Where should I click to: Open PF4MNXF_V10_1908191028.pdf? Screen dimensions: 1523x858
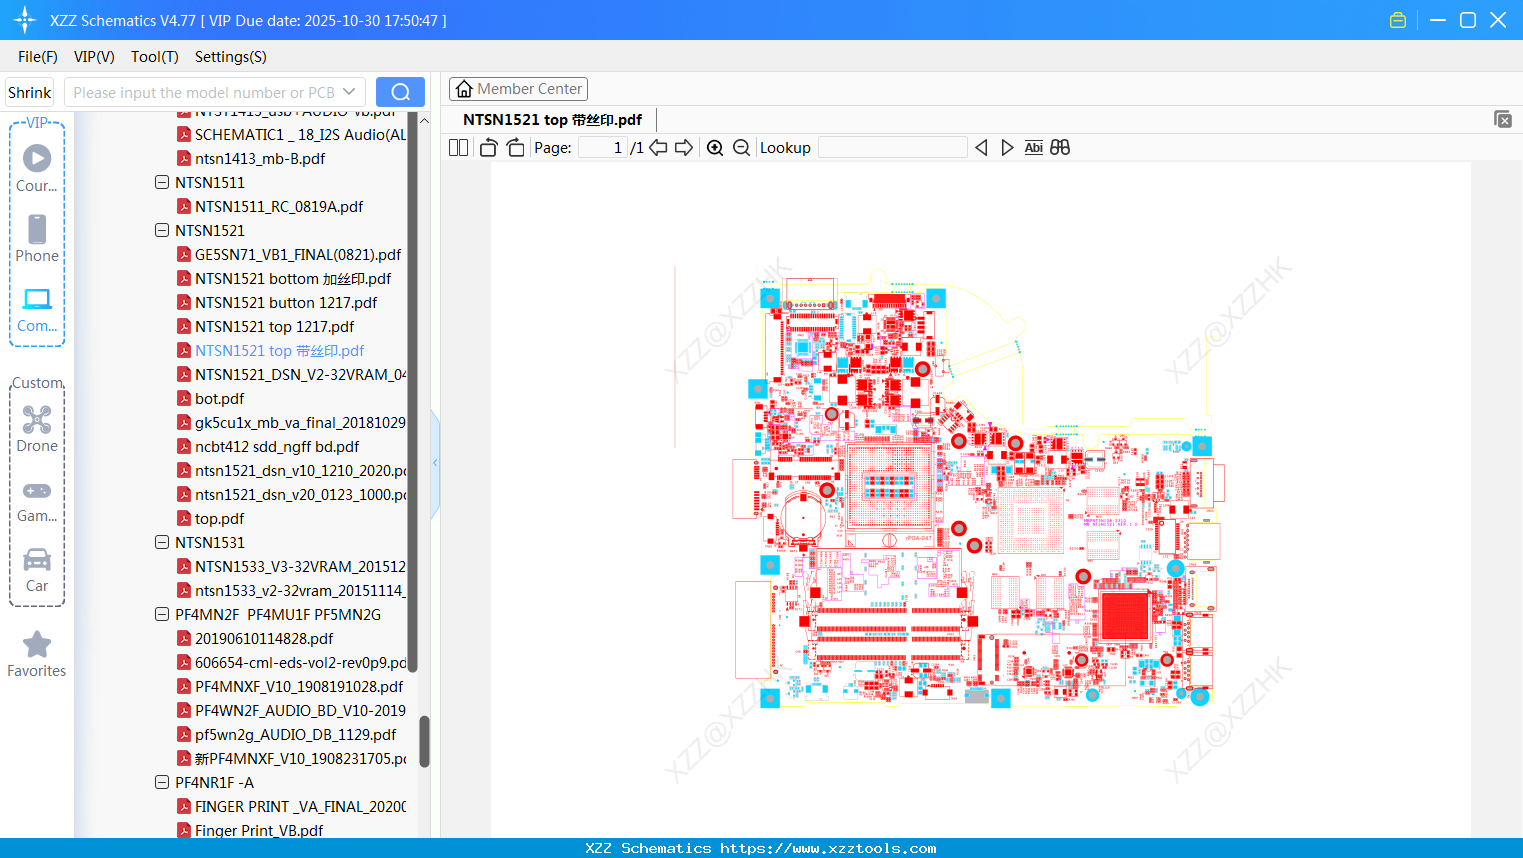299,687
